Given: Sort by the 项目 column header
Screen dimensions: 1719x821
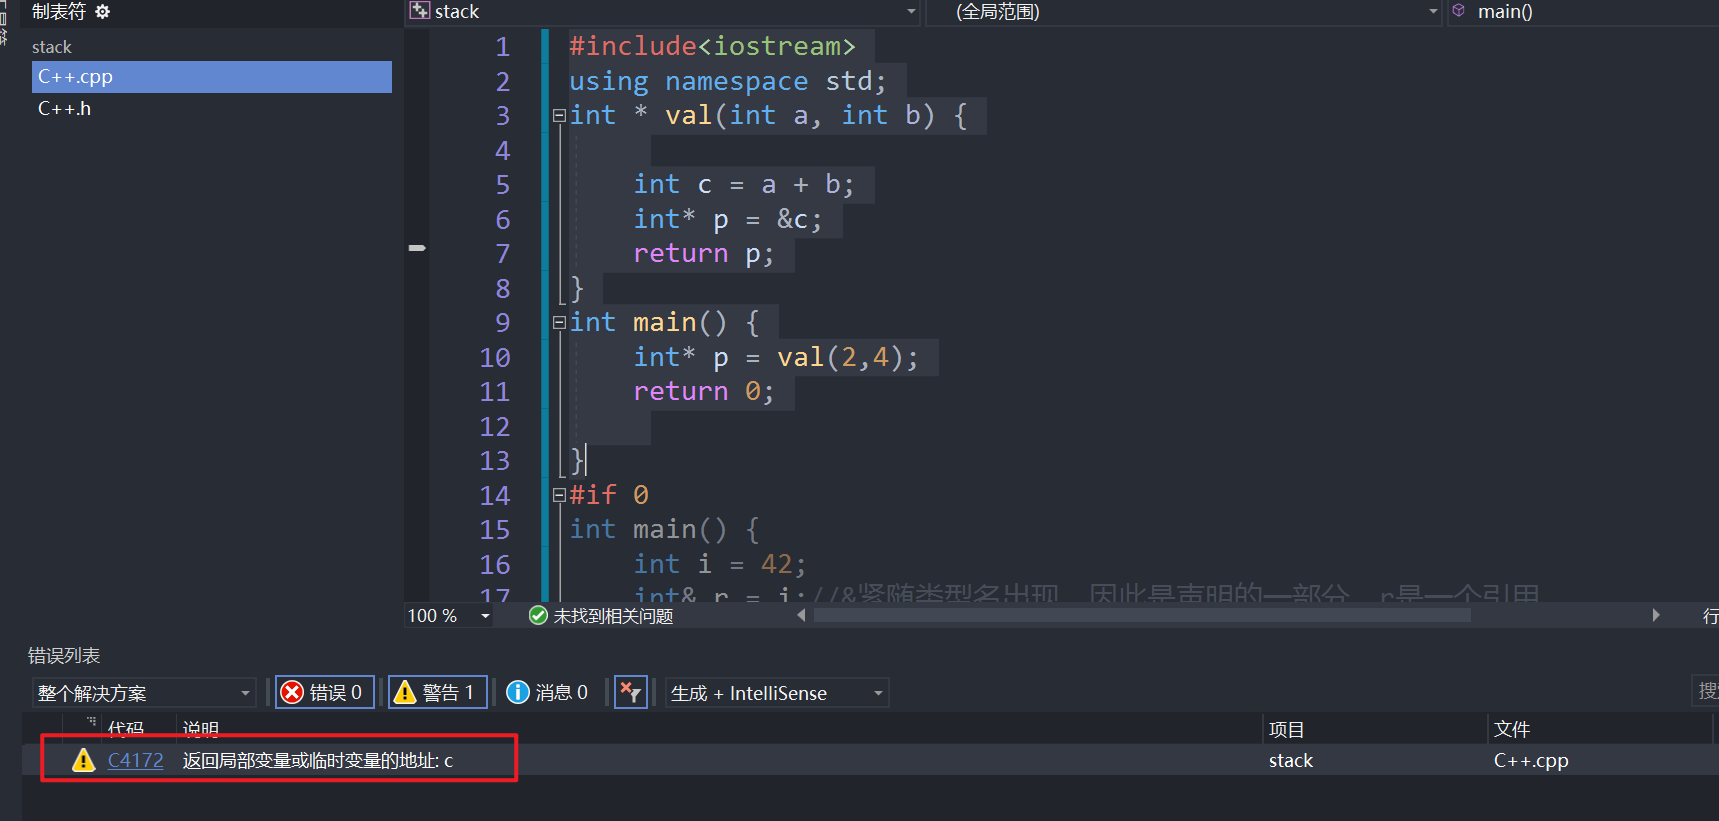Looking at the screenshot, I should click(x=1286, y=730).
